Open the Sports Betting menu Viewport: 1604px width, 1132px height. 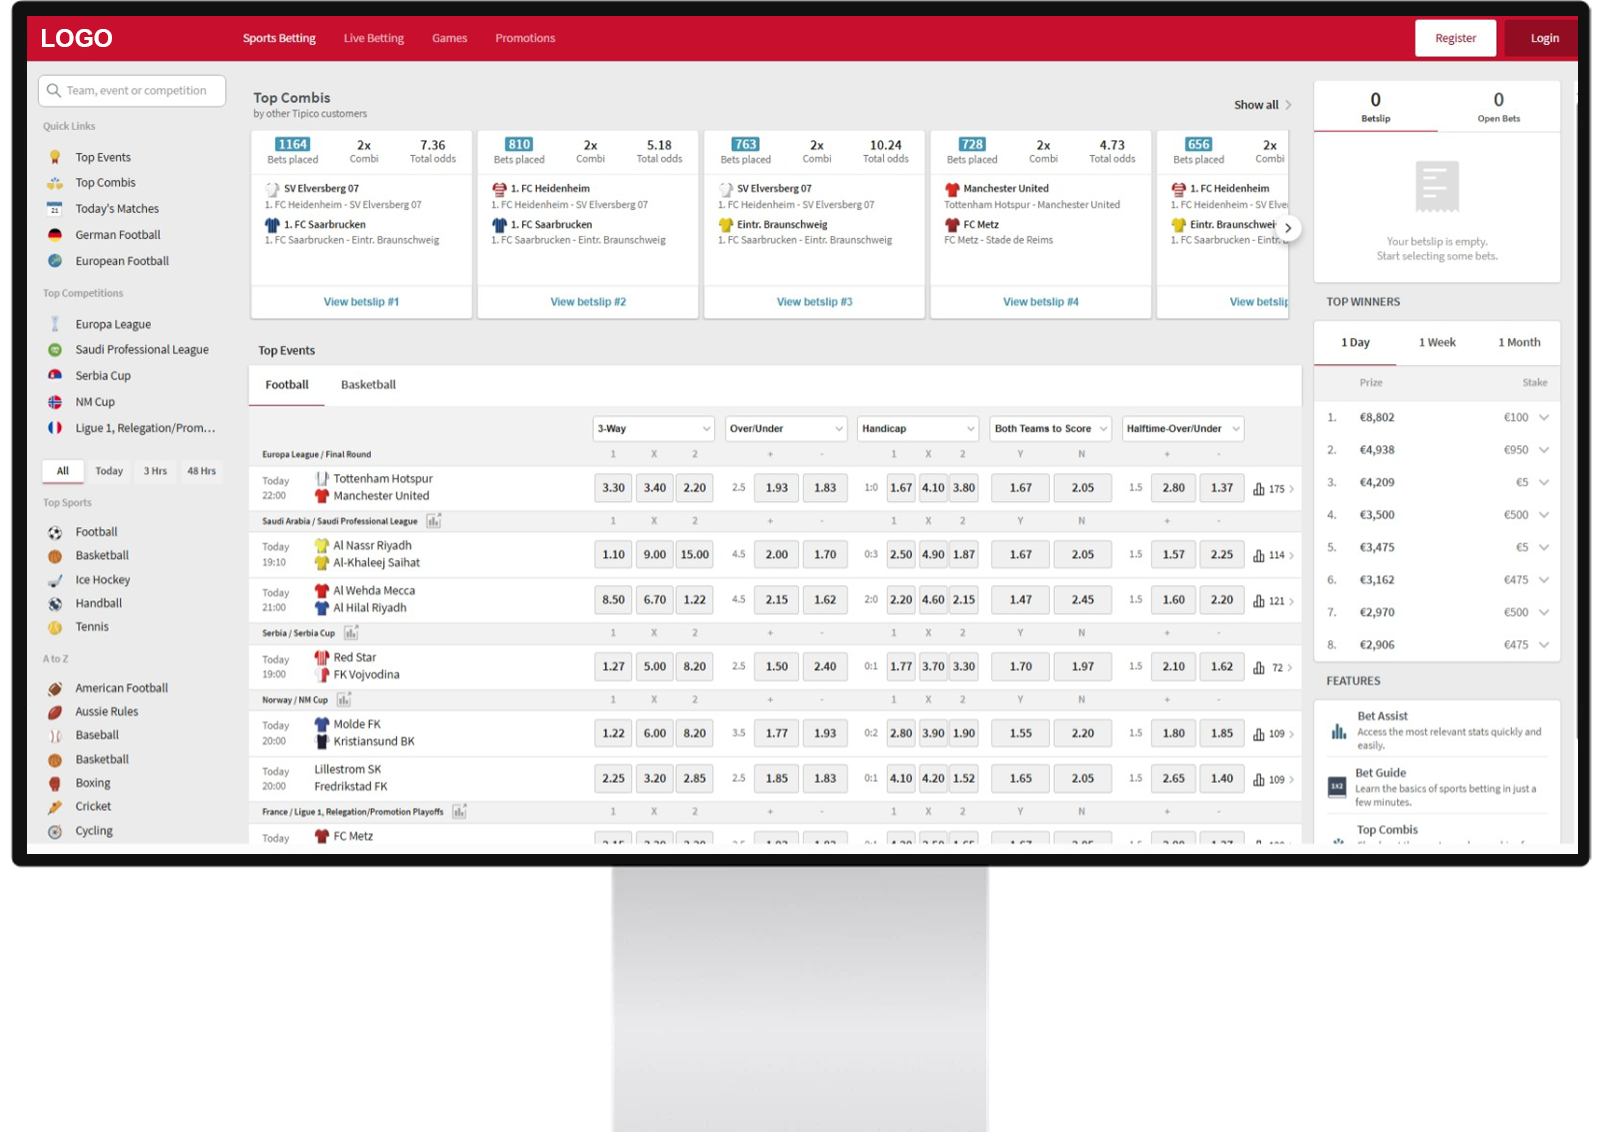point(279,38)
